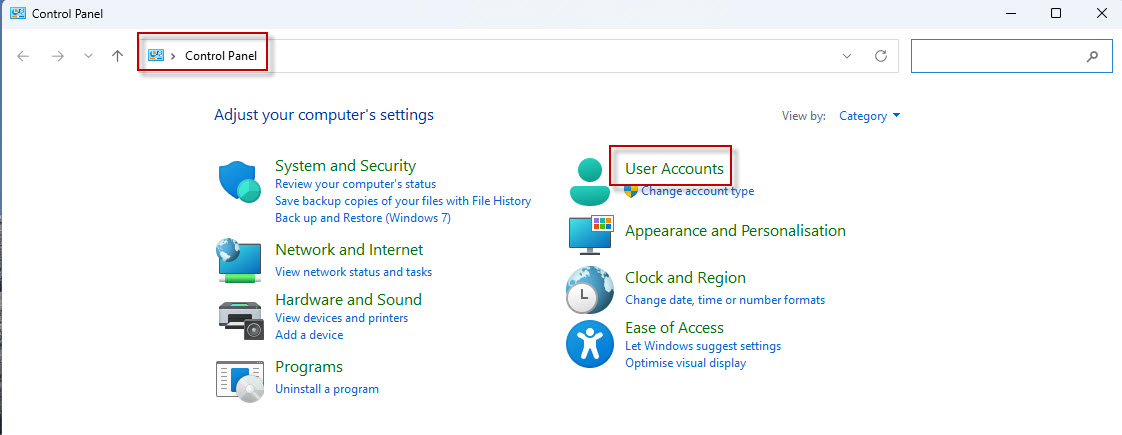This screenshot has height=435, width=1122.
Task: Open the User Accounts category
Action: pyautogui.click(x=674, y=169)
